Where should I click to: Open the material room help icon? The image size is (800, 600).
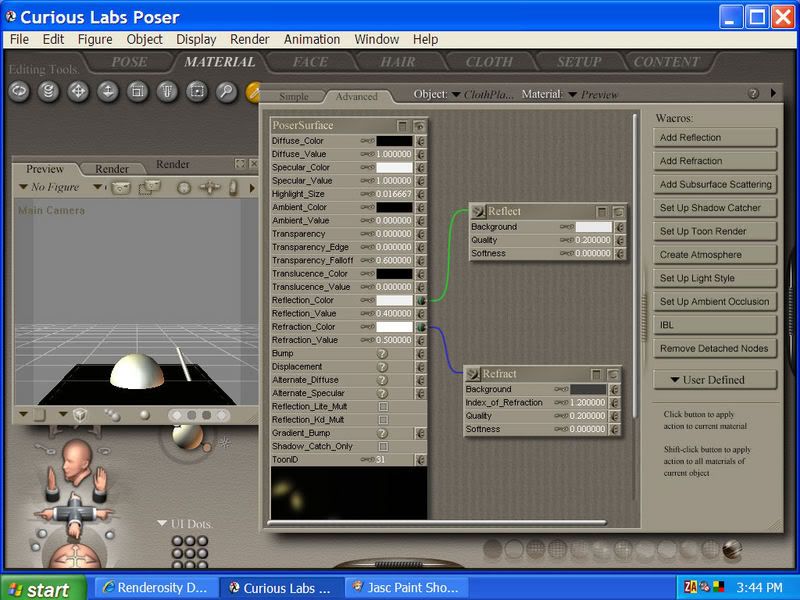pos(753,94)
